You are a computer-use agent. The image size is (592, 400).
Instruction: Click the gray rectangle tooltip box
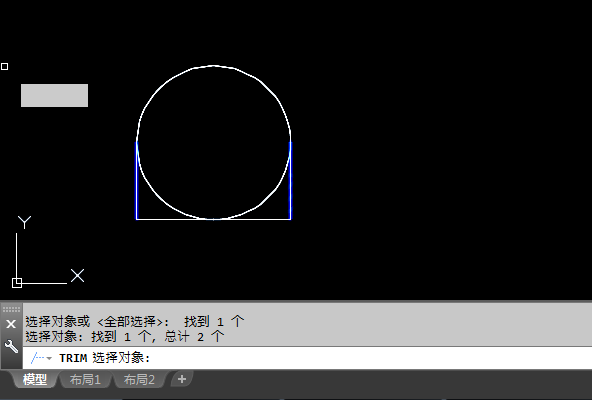click(54, 96)
